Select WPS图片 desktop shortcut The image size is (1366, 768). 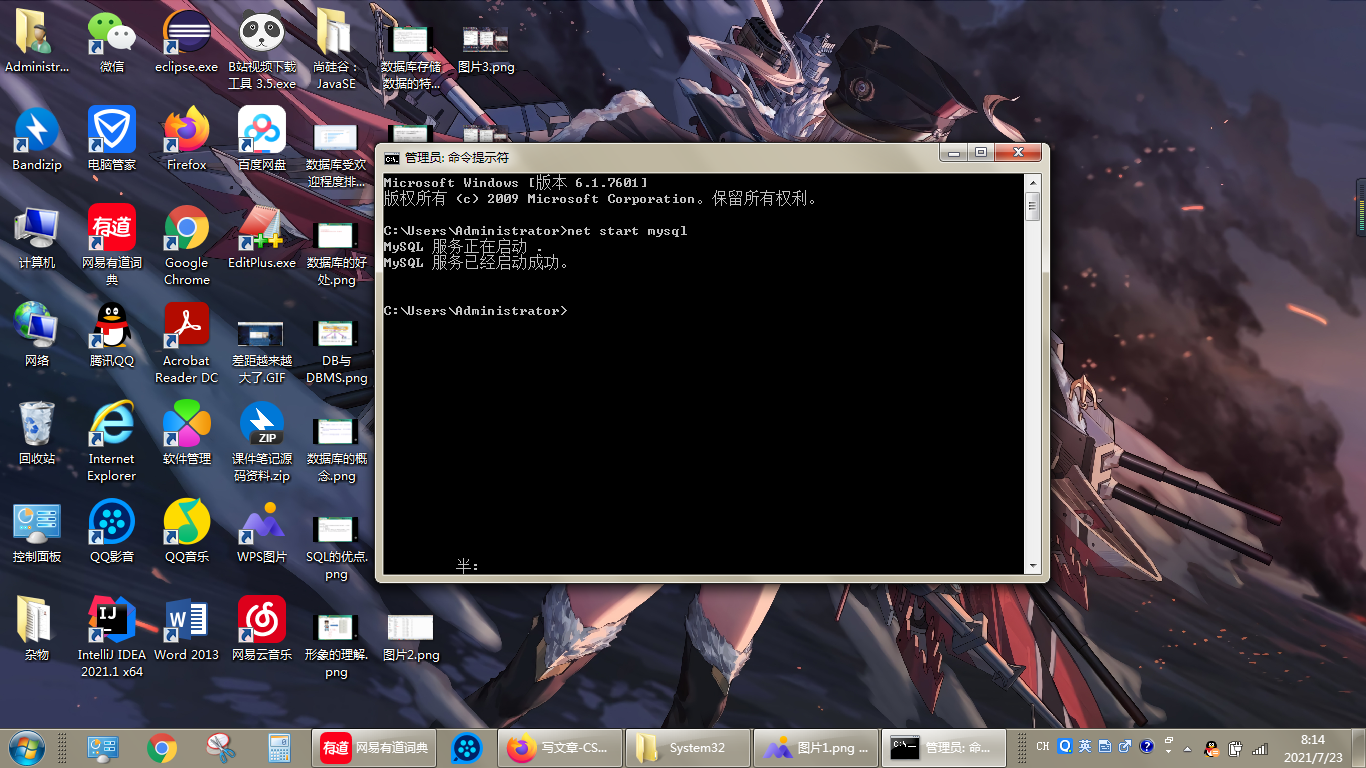pos(262,532)
